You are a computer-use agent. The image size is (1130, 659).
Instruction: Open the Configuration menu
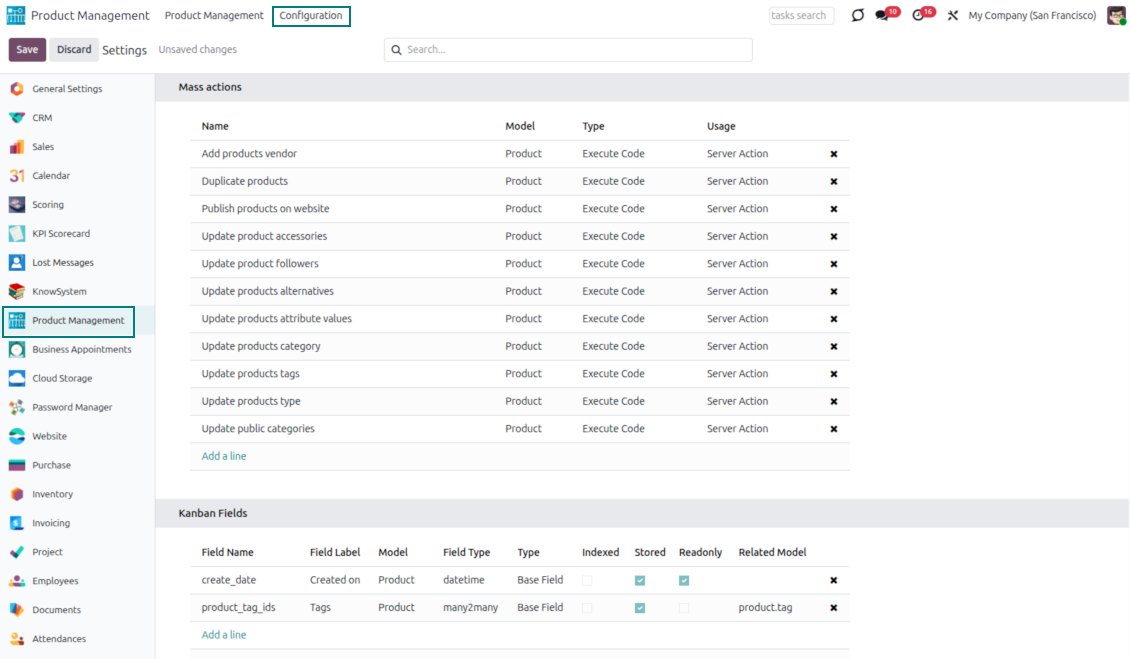(311, 16)
